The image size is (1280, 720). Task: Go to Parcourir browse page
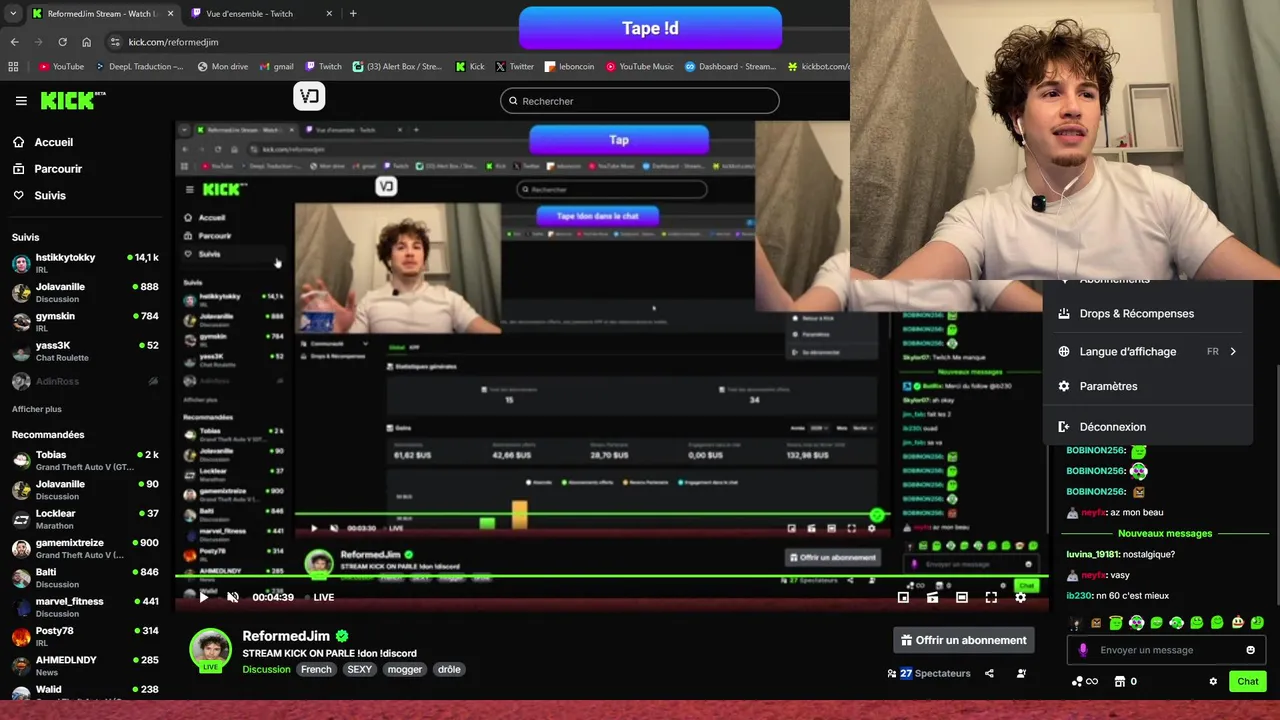click(x=58, y=169)
